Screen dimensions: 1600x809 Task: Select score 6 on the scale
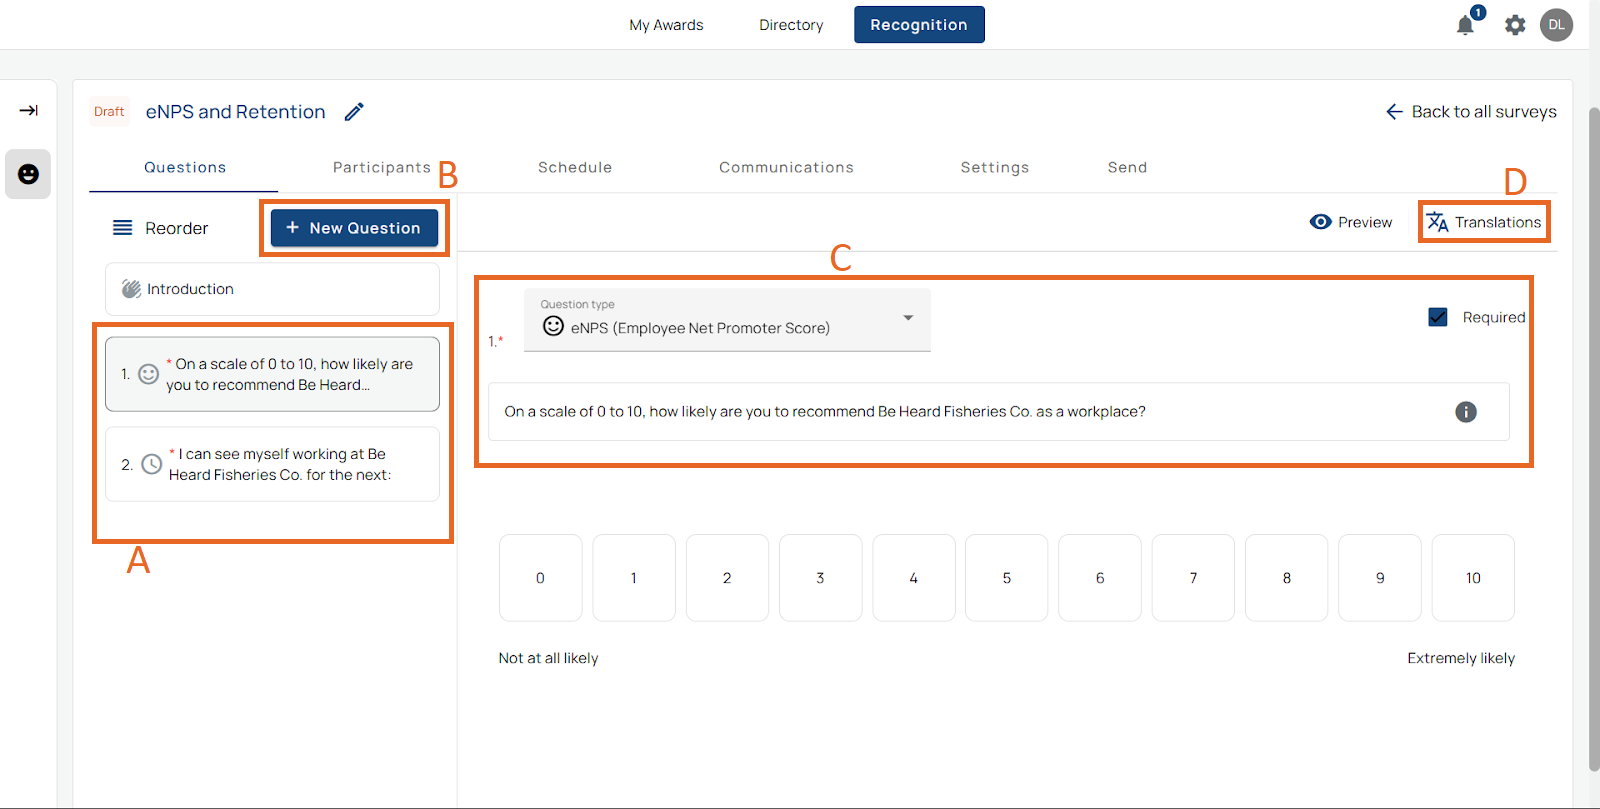(x=1100, y=578)
